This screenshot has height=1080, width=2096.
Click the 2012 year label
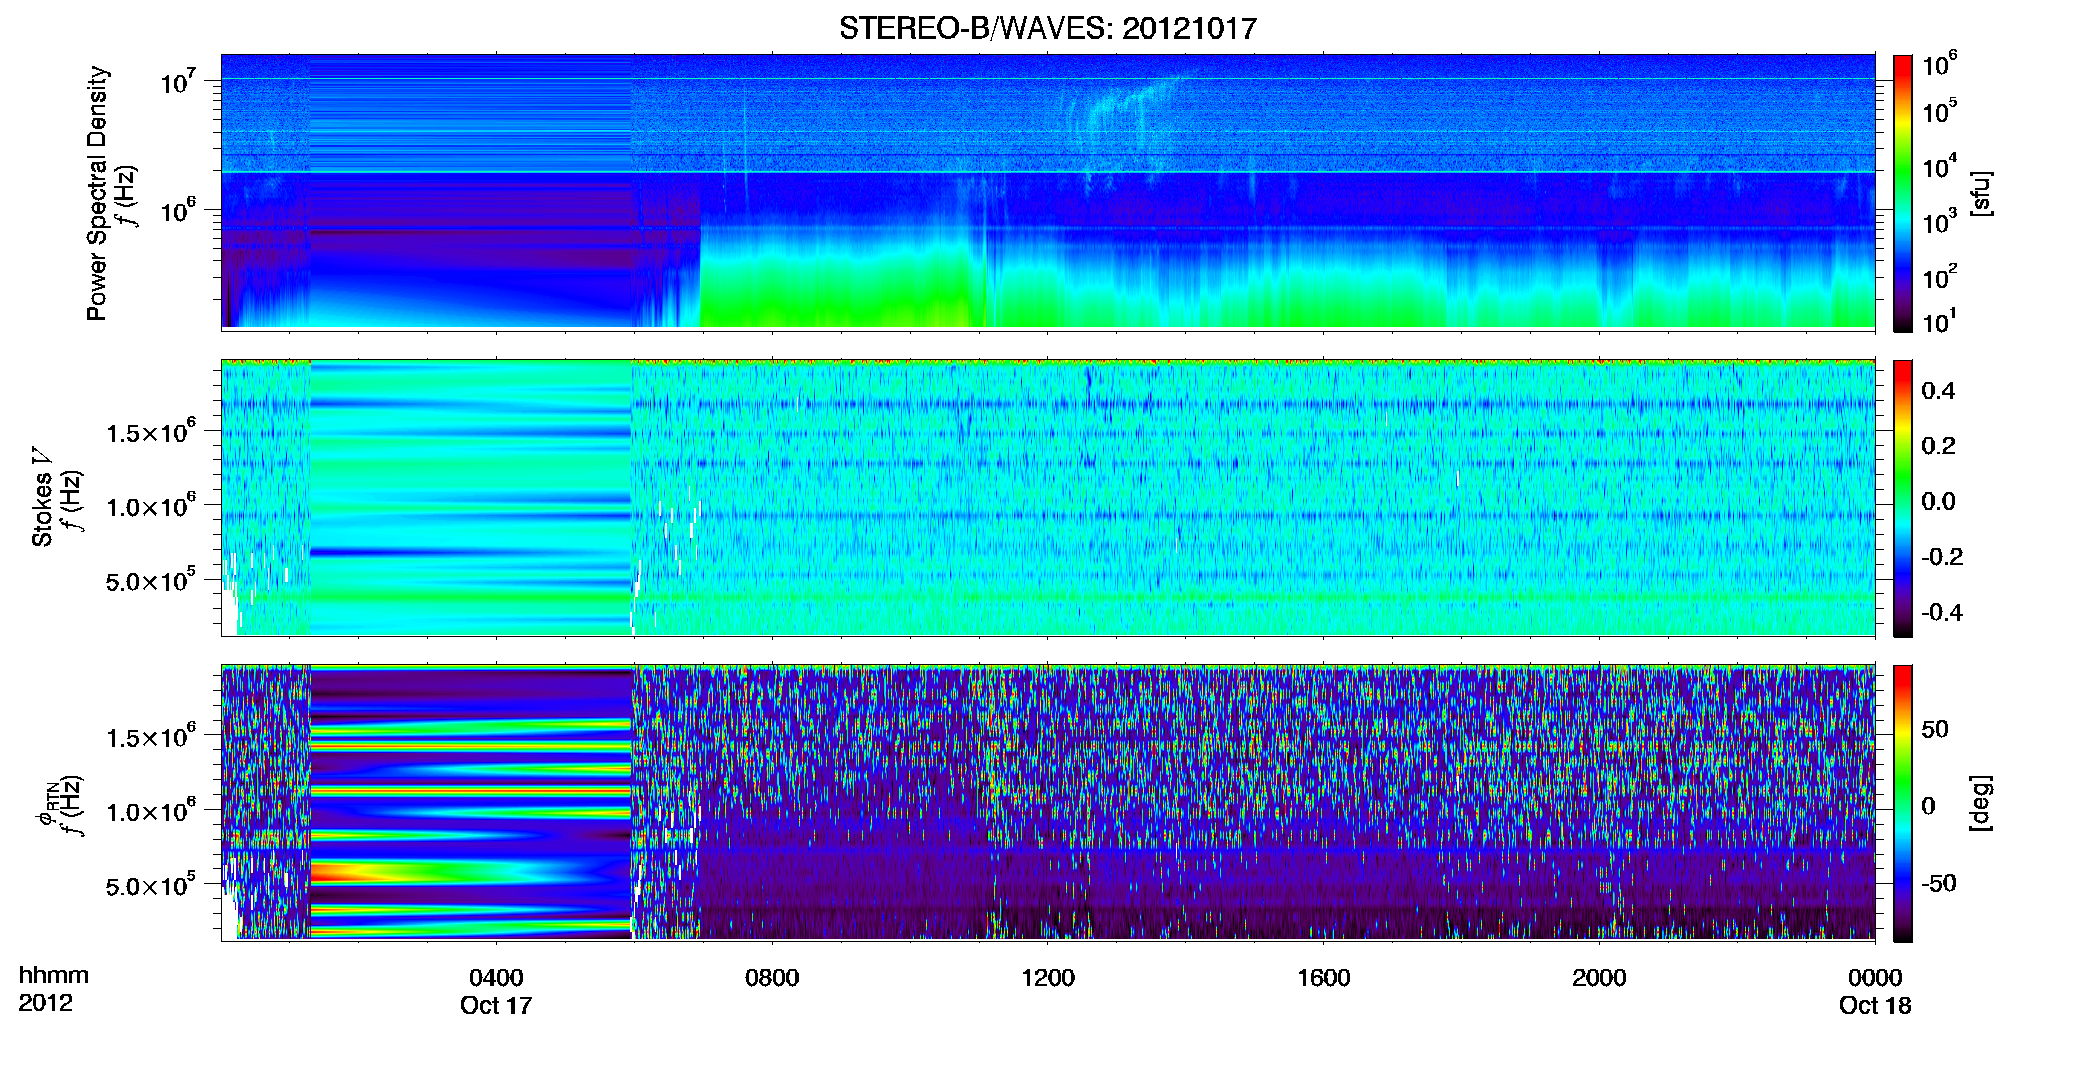coord(45,1004)
